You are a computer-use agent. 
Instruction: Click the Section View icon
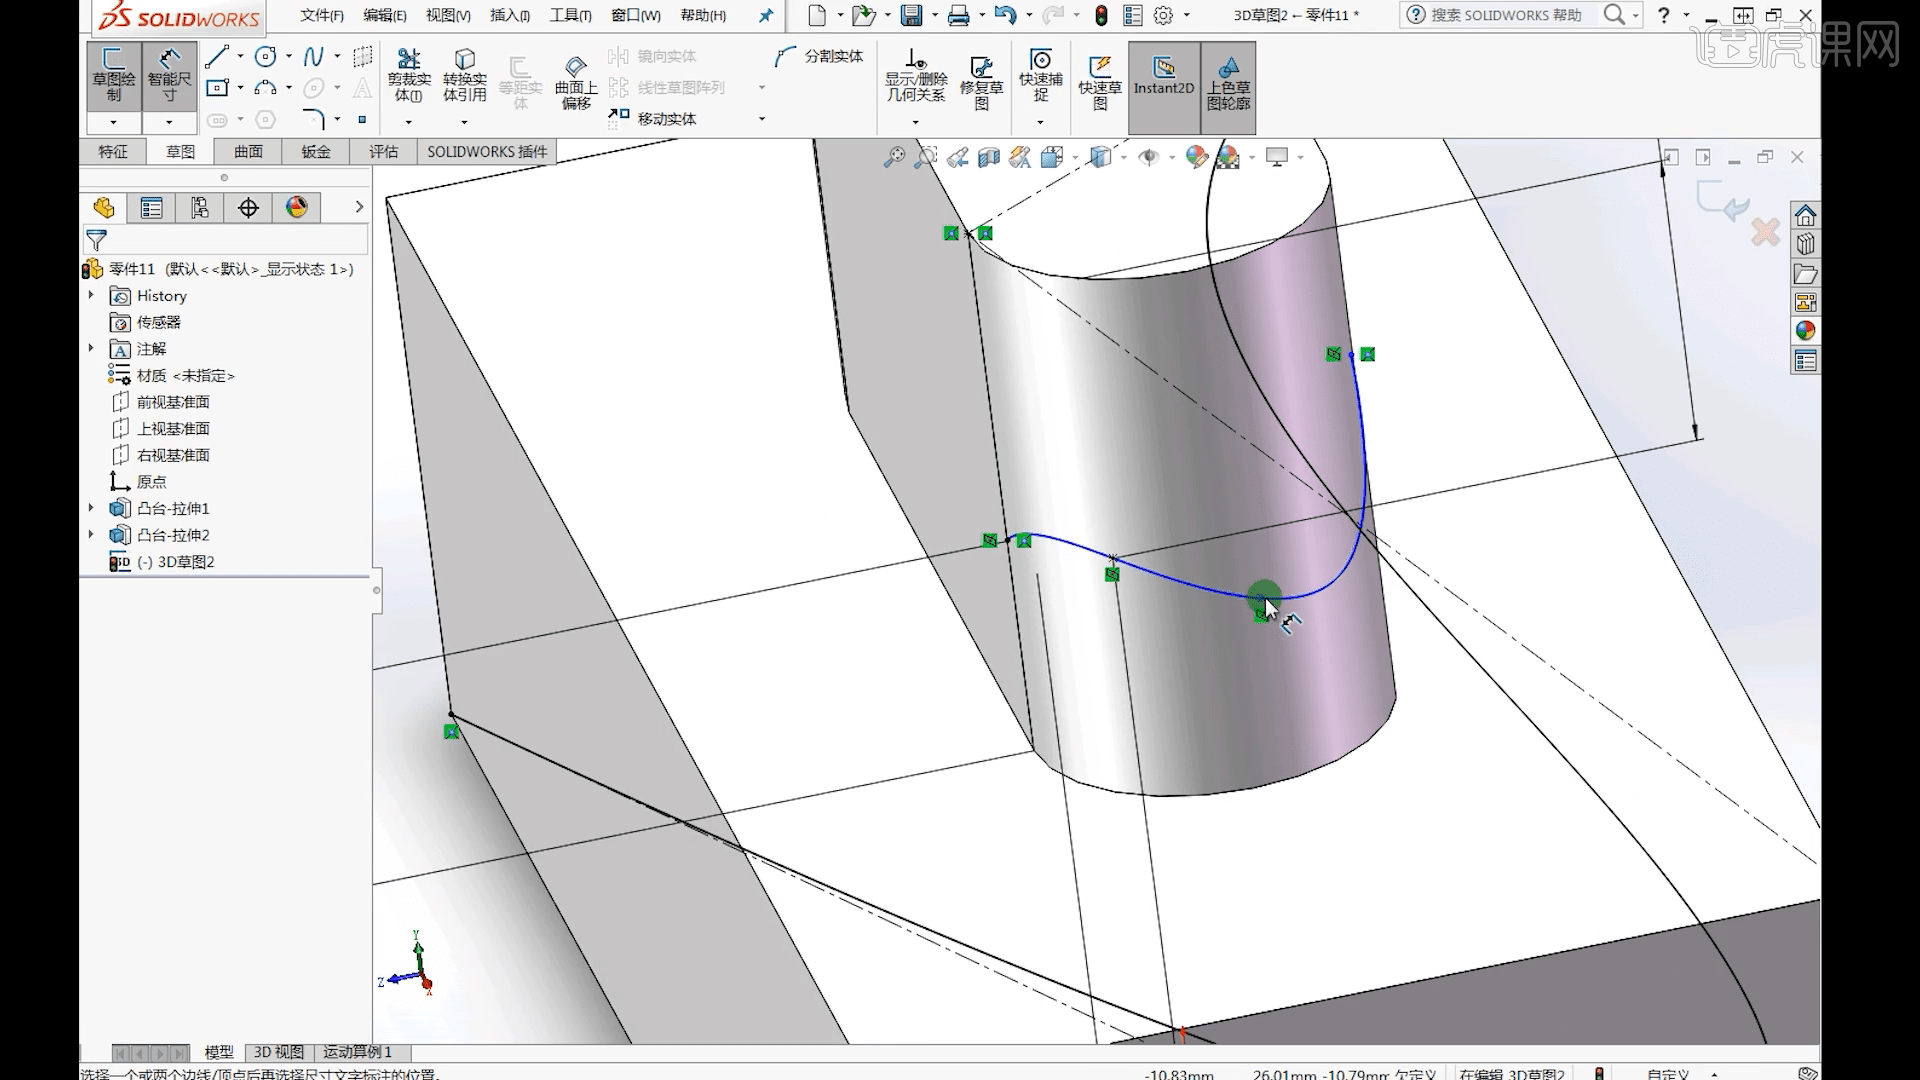[989, 157]
